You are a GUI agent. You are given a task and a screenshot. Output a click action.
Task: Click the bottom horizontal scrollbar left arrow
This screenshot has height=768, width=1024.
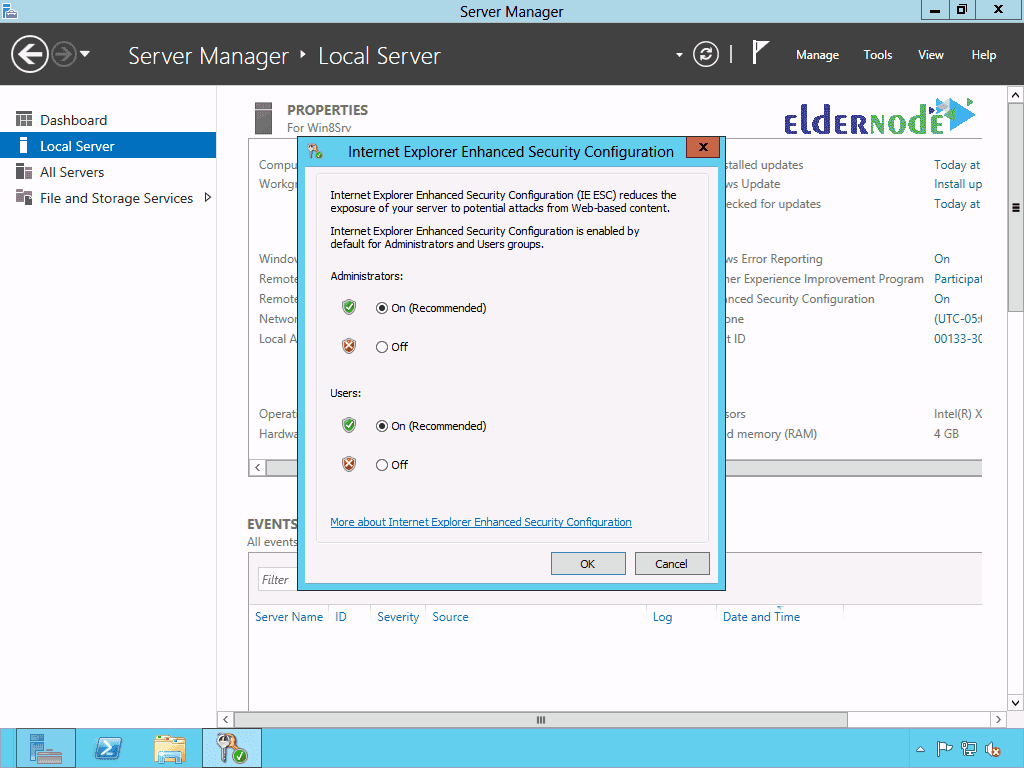tap(225, 719)
